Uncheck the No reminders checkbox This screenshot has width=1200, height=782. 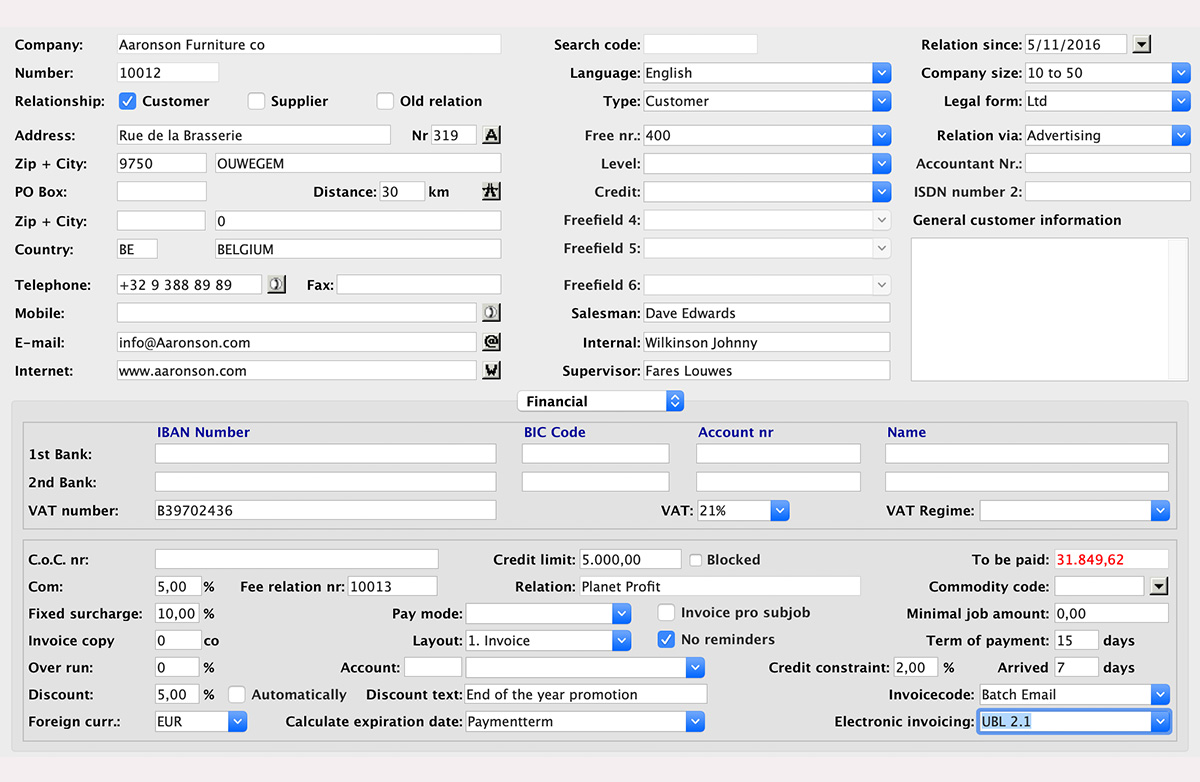coord(666,639)
